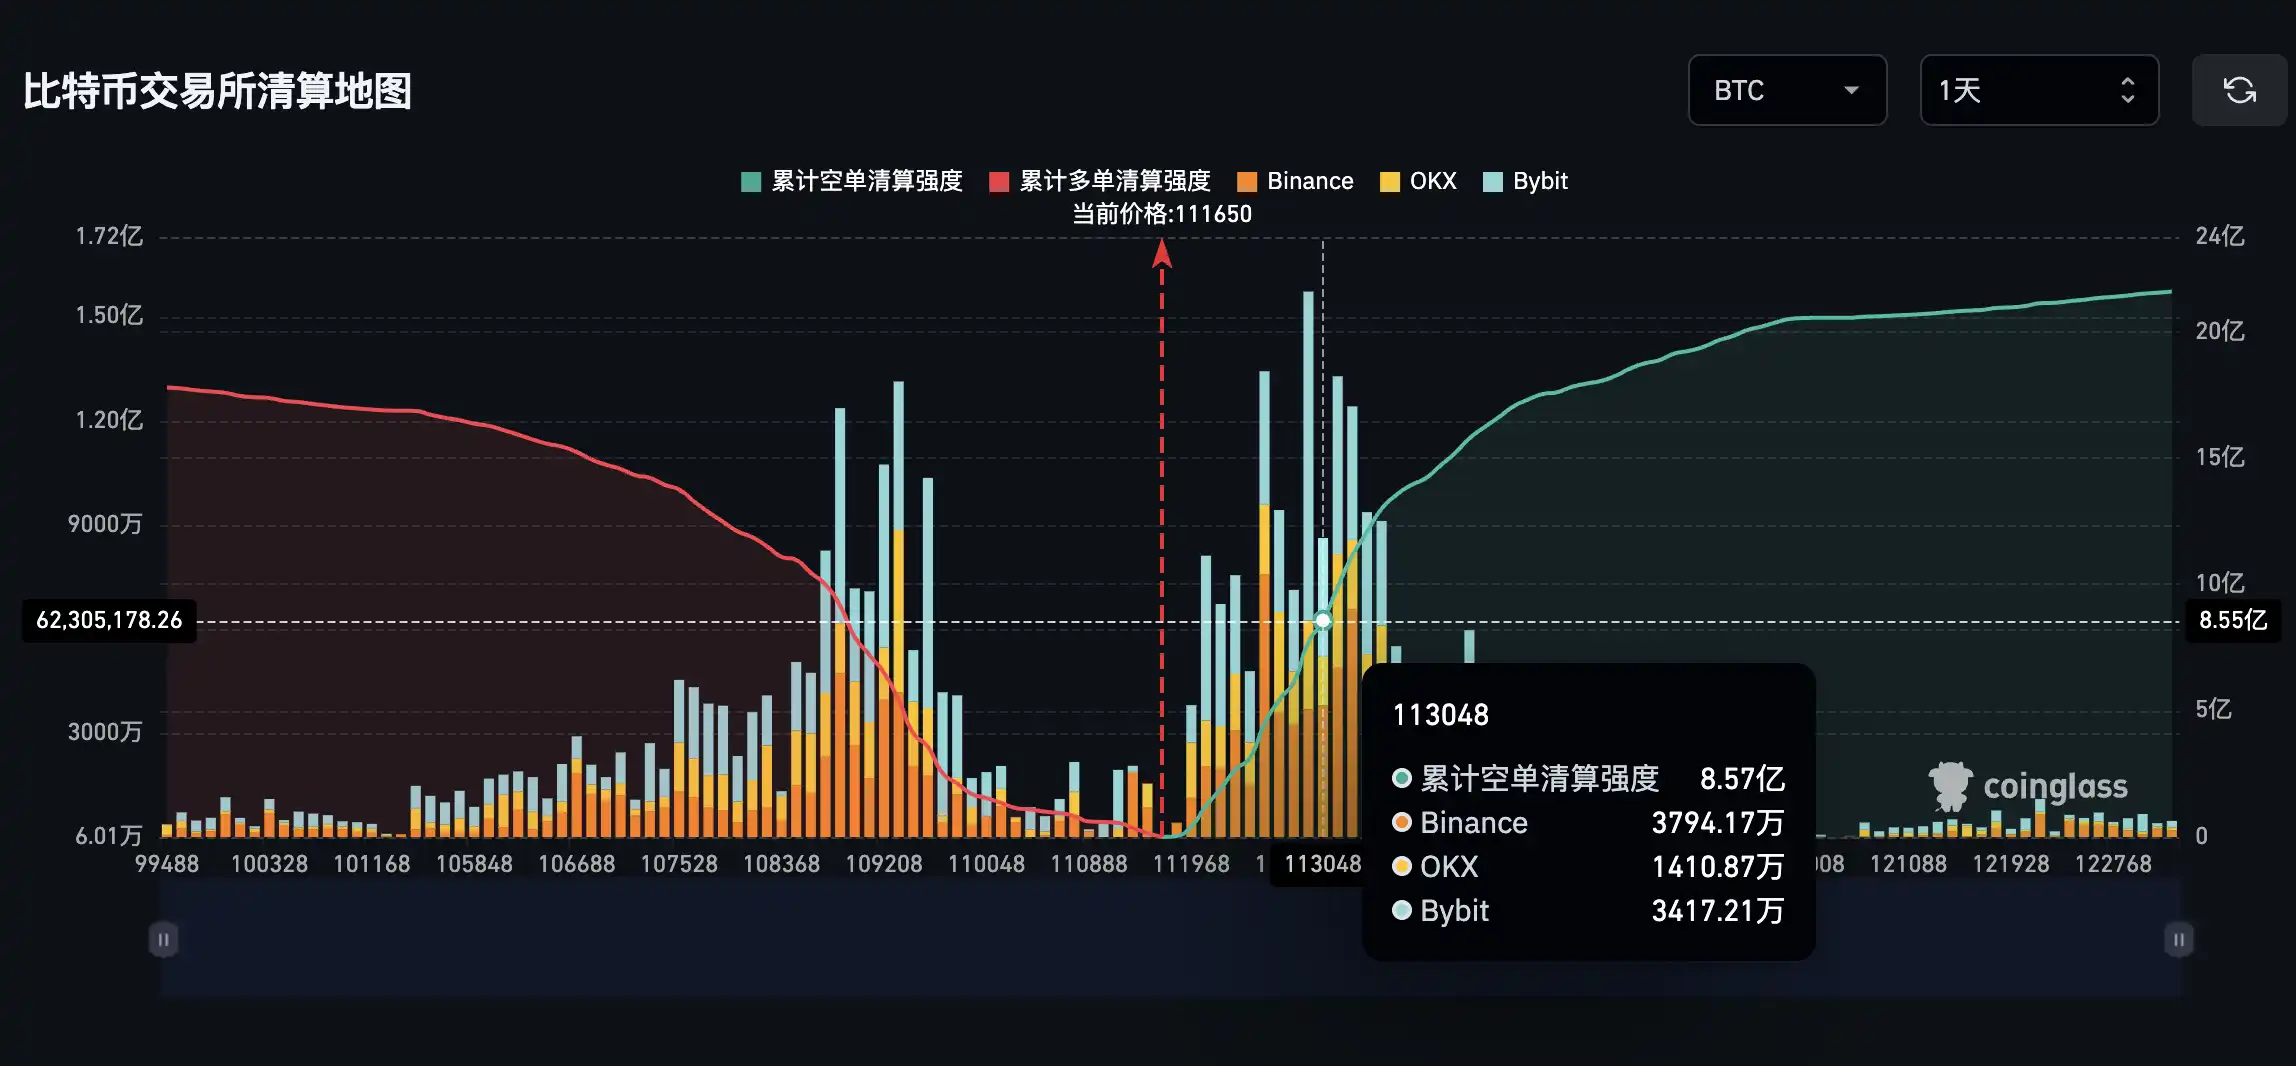Click the hovered data point circle on the curve
Image resolution: width=2296 pixels, height=1066 pixels.
coord(1323,621)
